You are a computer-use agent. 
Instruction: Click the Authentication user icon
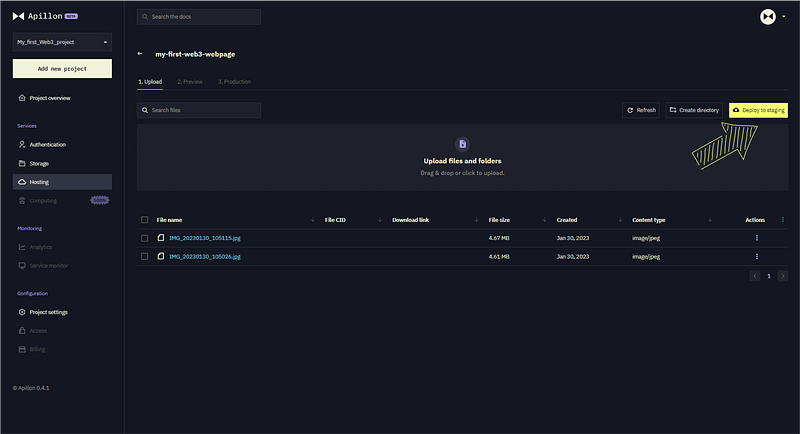[x=22, y=144]
